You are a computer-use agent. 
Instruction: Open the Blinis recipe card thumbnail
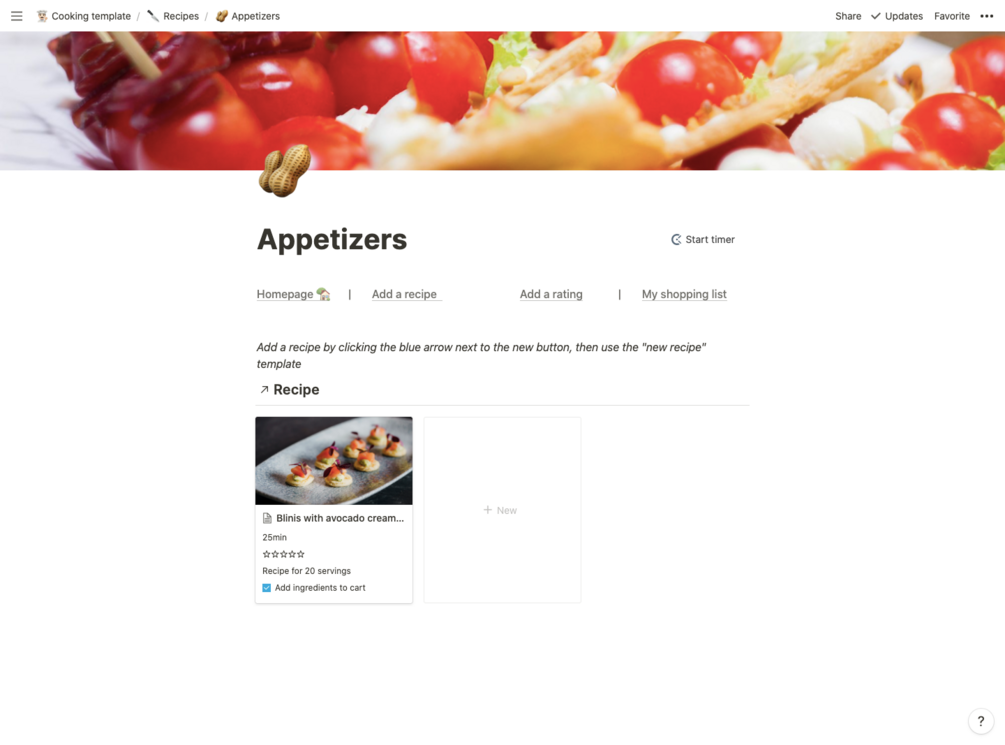point(334,461)
